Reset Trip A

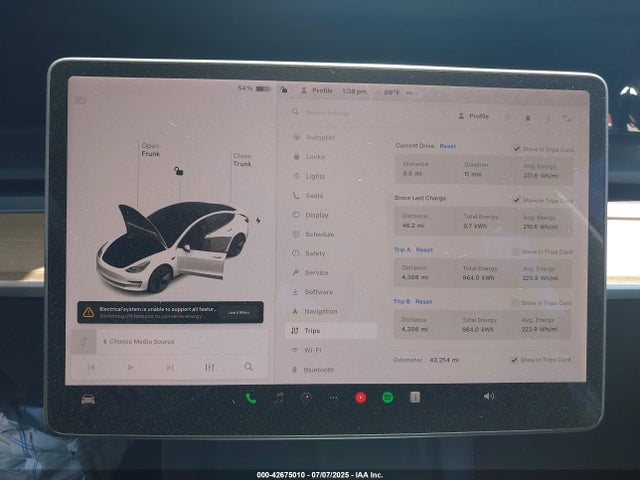click(424, 250)
